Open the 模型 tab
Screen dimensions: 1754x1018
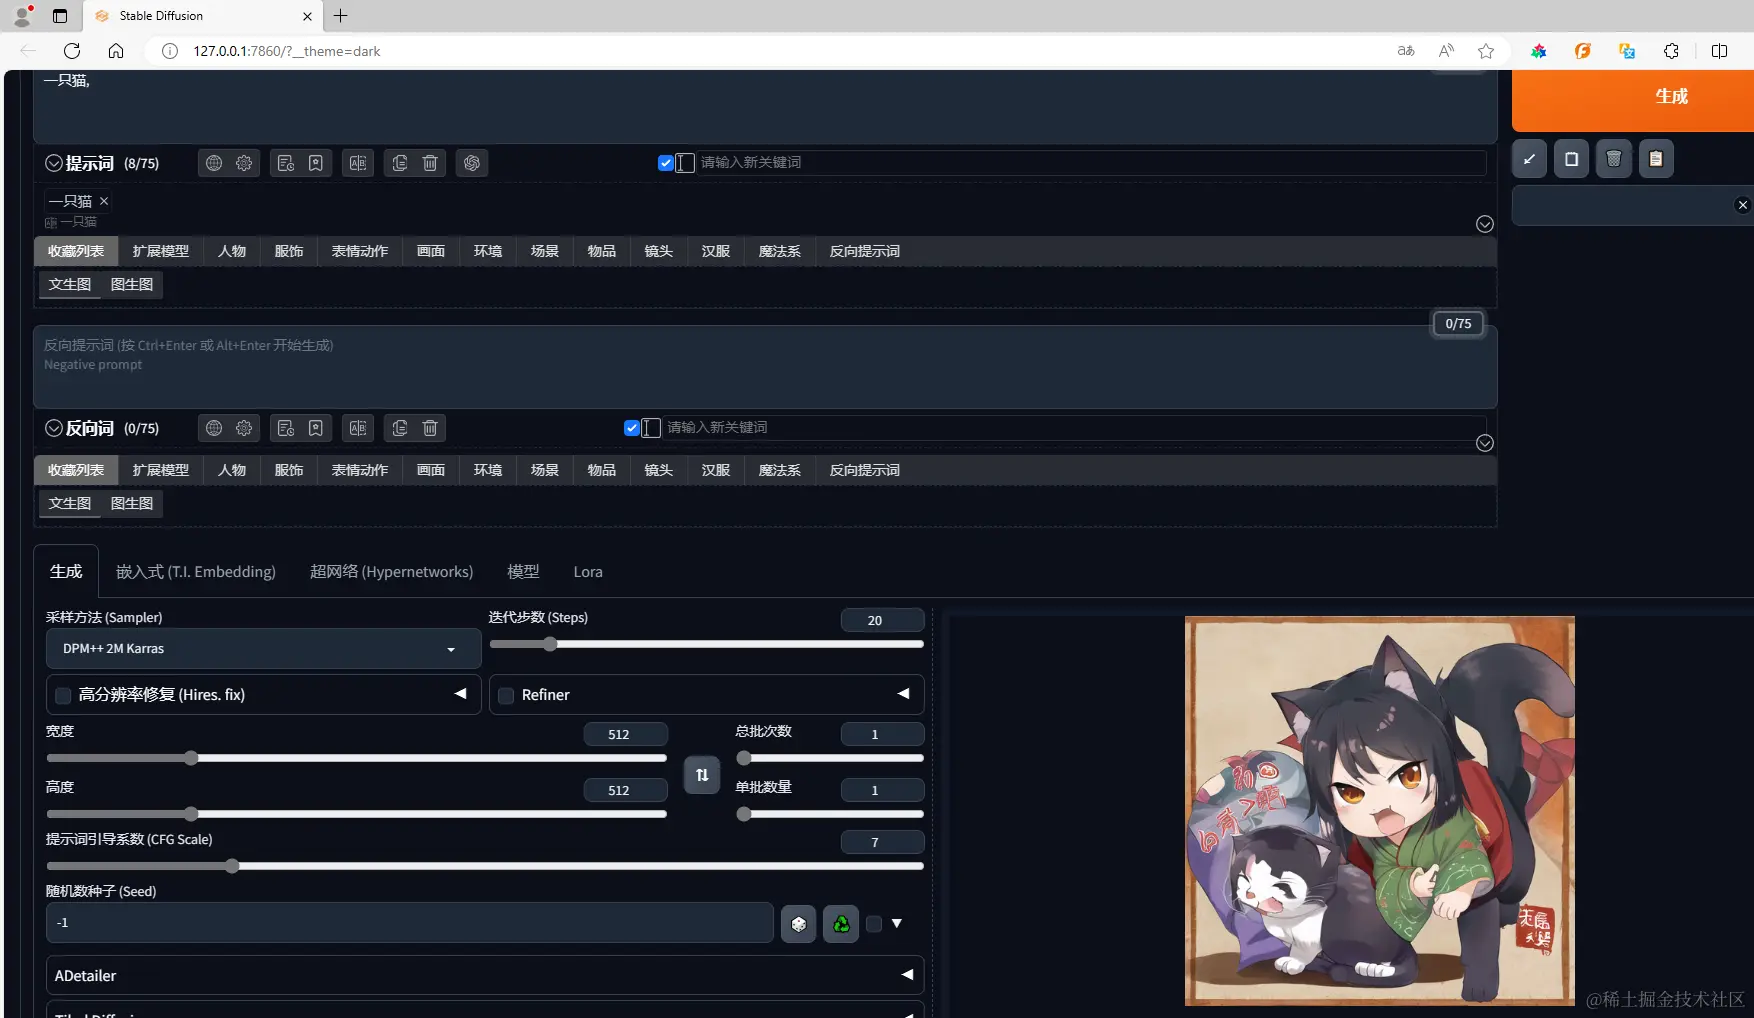pyautogui.click(x=523, y=572)
